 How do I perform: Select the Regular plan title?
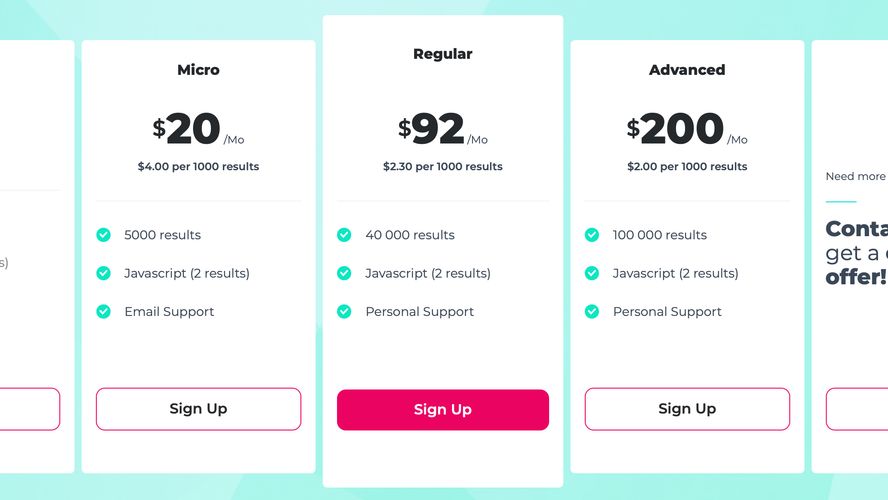[442, 54]
